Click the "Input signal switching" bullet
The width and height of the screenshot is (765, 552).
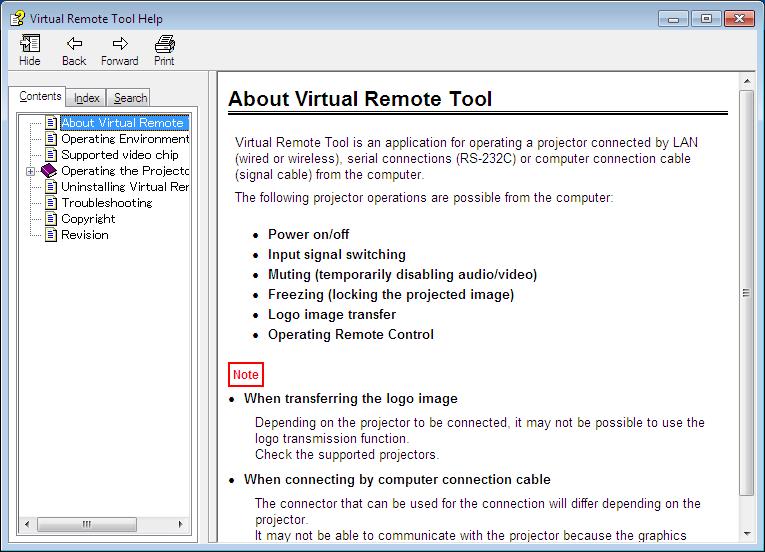(x=337, y=254)
